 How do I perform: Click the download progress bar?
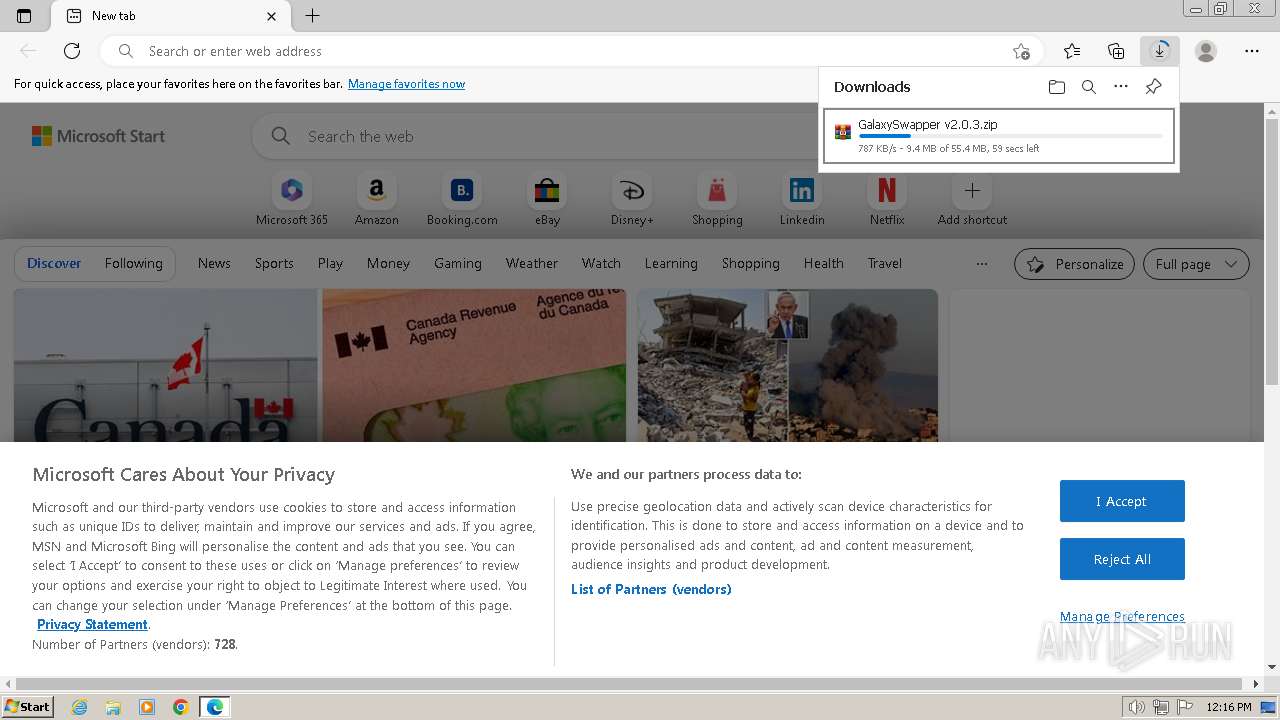tap(1010, 136)
